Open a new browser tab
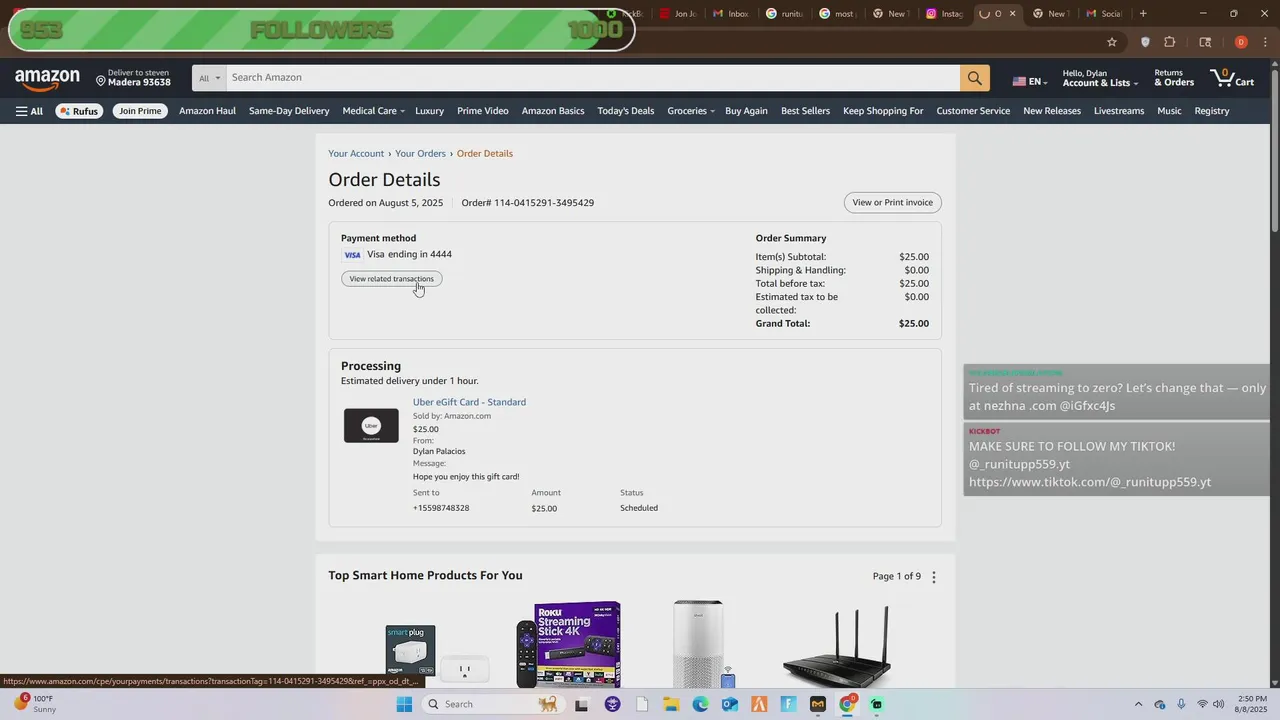This screenshot has height=720, width=1280. point(1143,14)
